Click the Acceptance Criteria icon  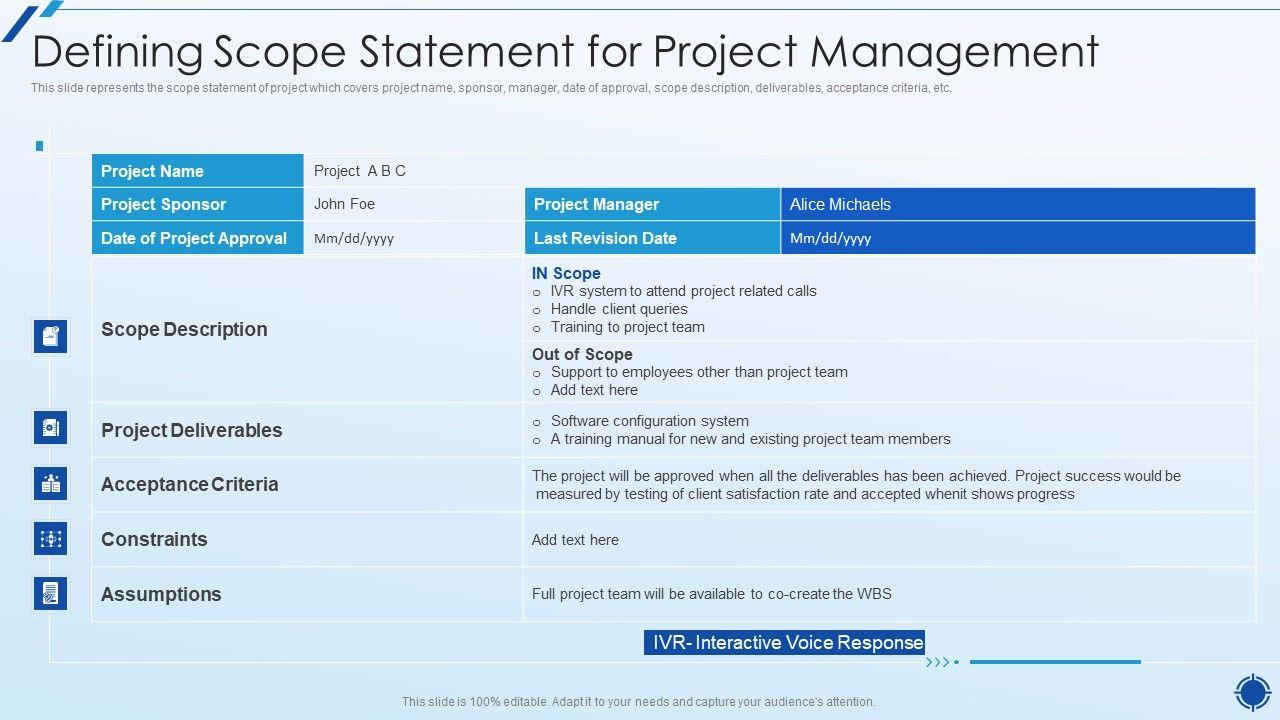pos(51,484)
